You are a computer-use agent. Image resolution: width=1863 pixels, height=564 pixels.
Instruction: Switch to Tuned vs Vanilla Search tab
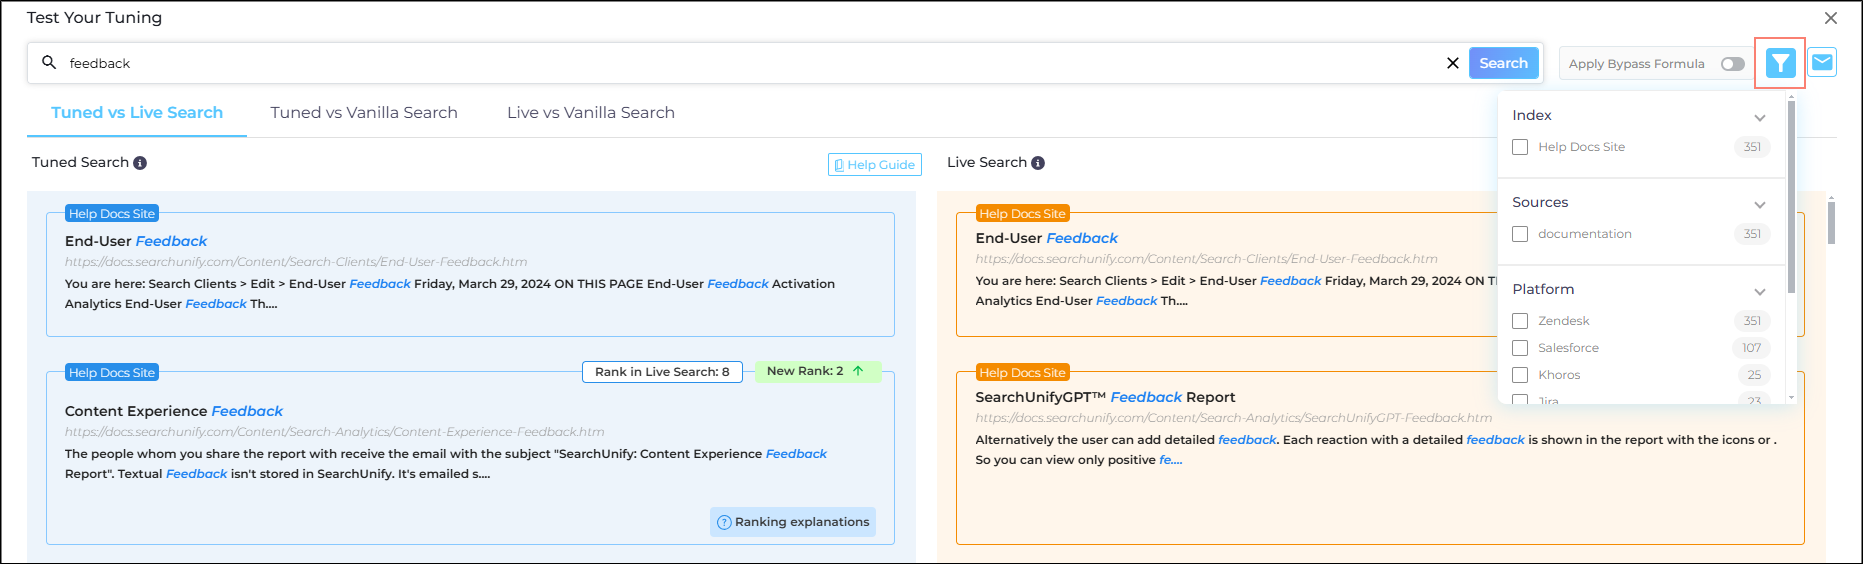point(364,113)
